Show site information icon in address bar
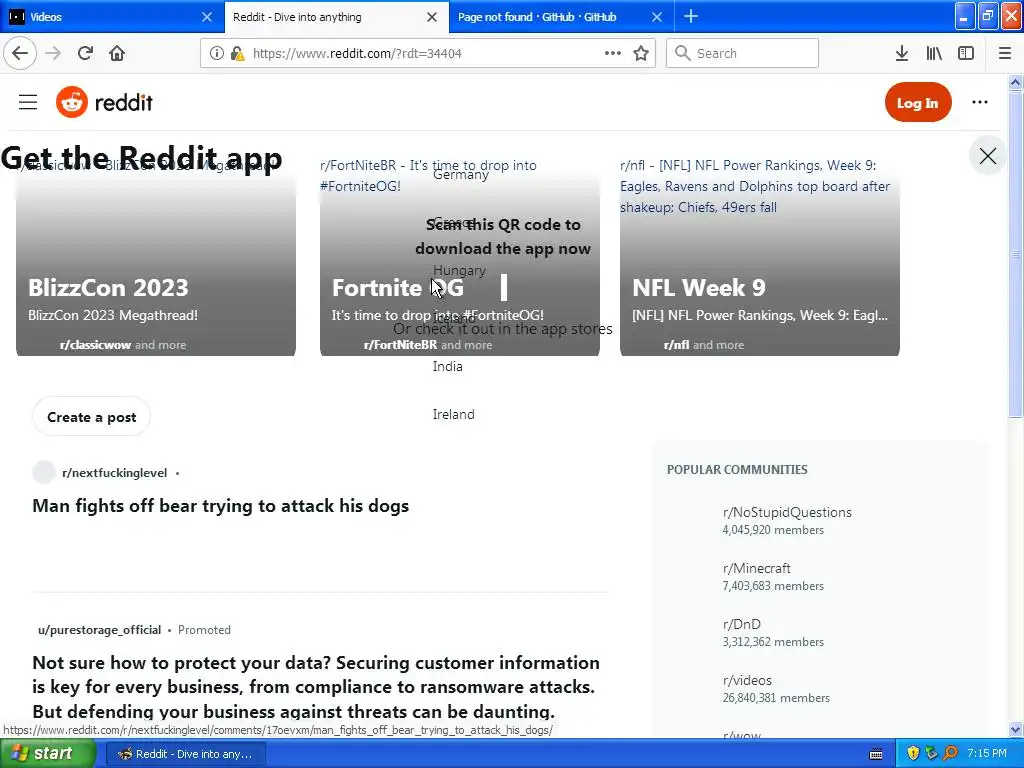The height and width of the screenshot is (768, 1024). [217, 53]
